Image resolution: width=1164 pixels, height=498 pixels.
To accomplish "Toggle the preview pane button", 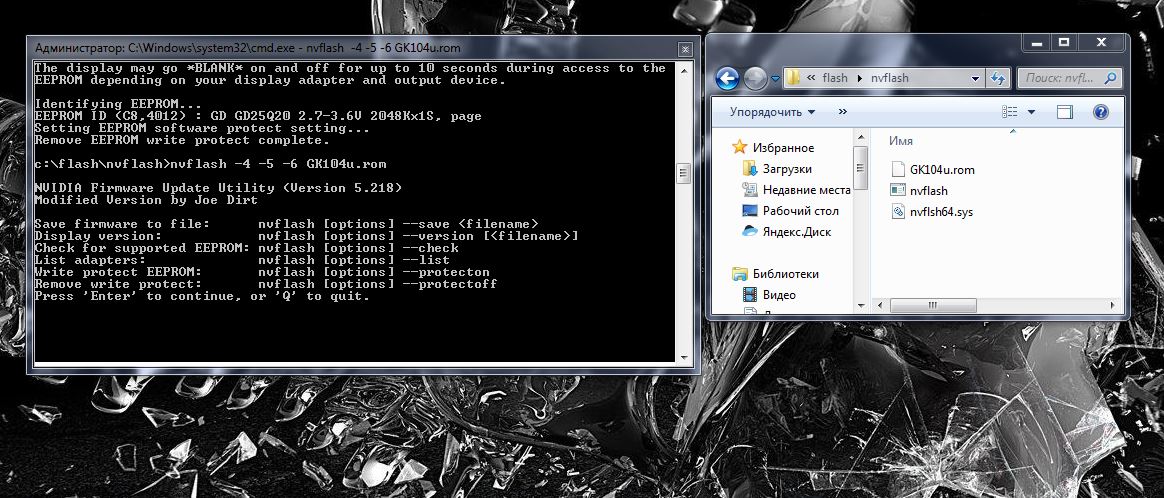I will 1065,112.
